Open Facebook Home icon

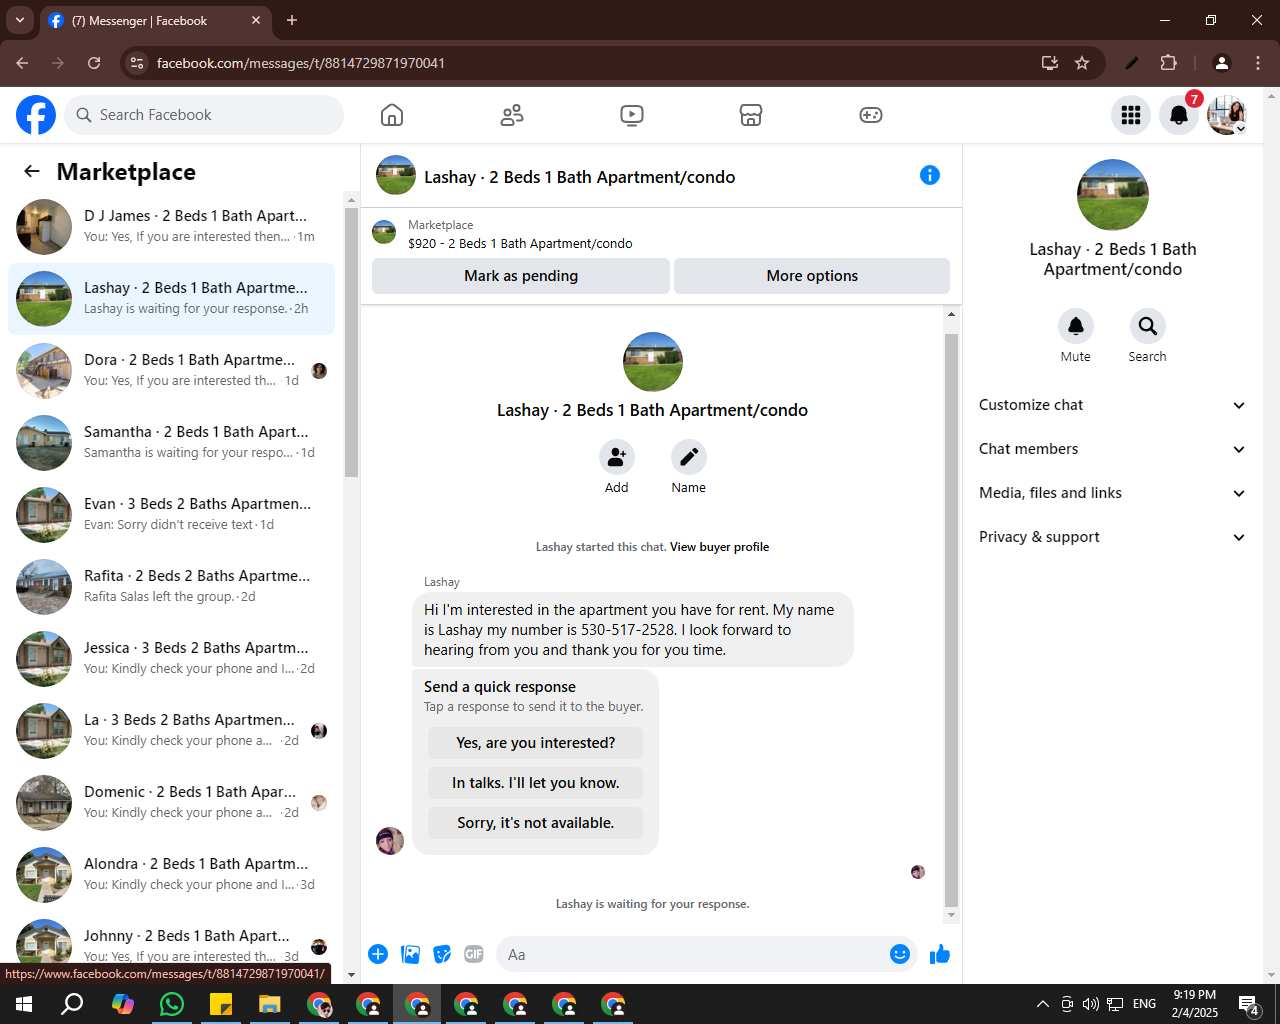coord(392,115)
